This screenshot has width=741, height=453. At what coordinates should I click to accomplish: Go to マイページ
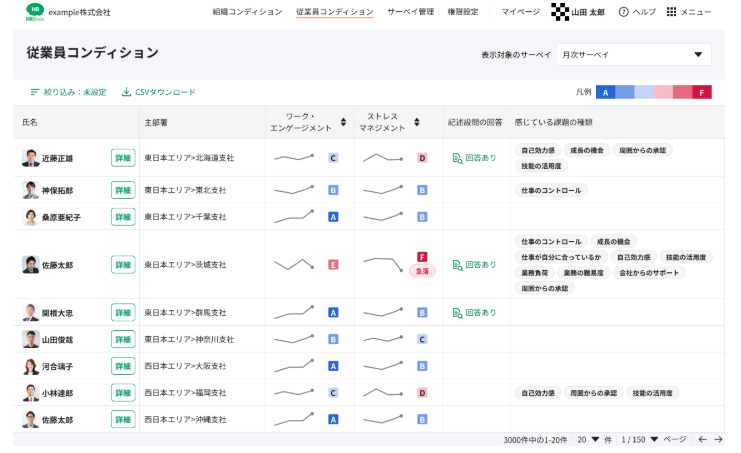pyautogui.click(x=521, y=12)
